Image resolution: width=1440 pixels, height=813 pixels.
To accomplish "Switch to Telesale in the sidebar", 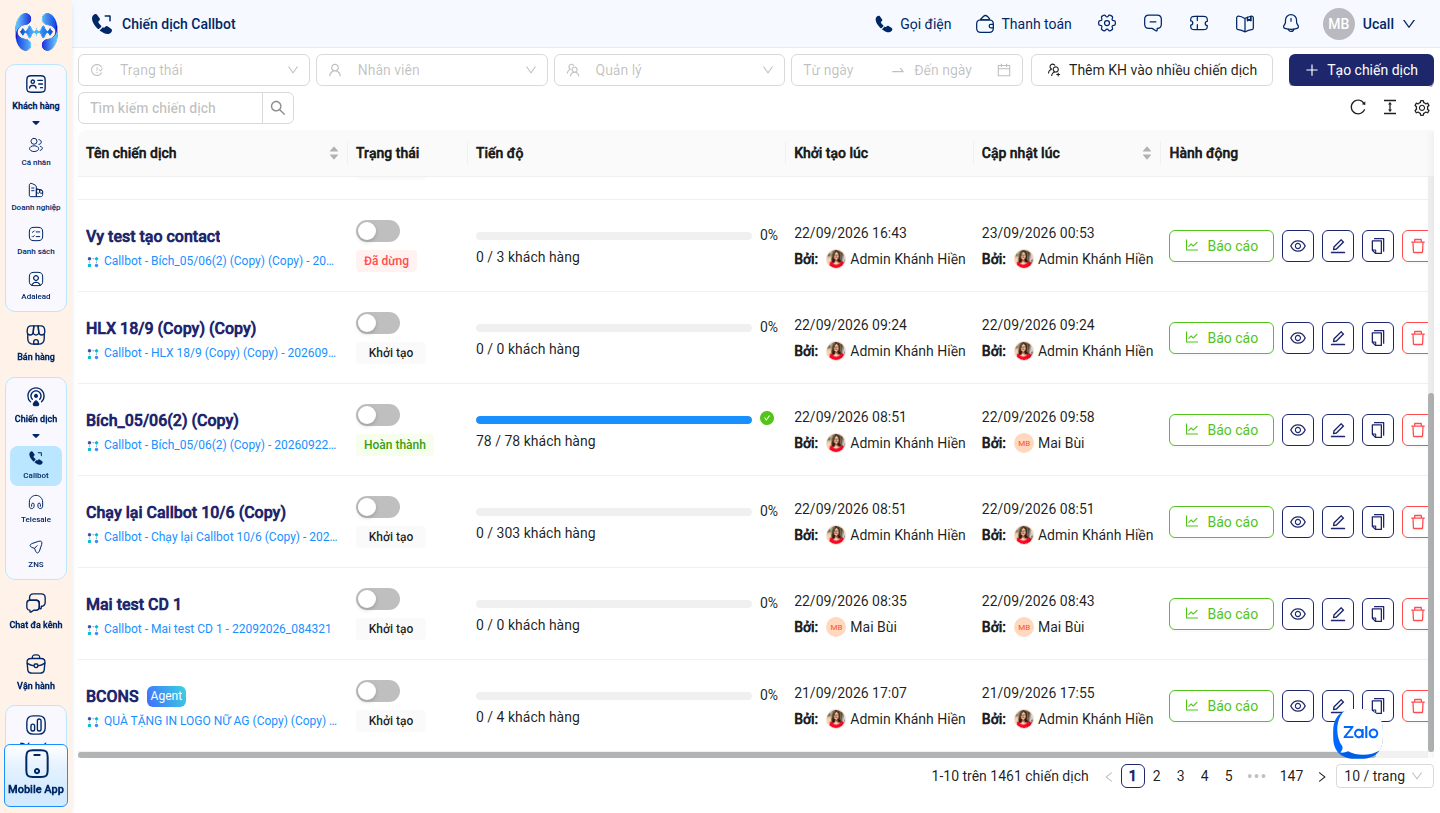I will tap(36, 508).
